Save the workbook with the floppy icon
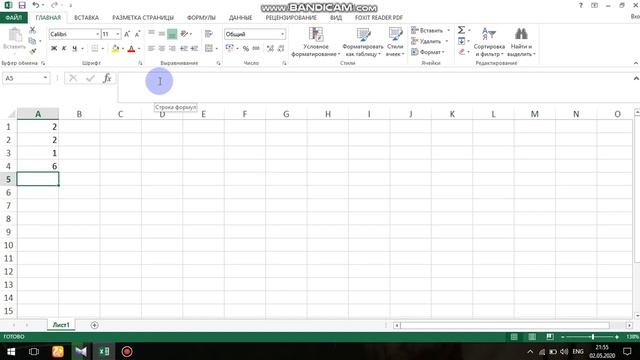Image resolution: width=640 pixels, height=360 pixels. 22,5
